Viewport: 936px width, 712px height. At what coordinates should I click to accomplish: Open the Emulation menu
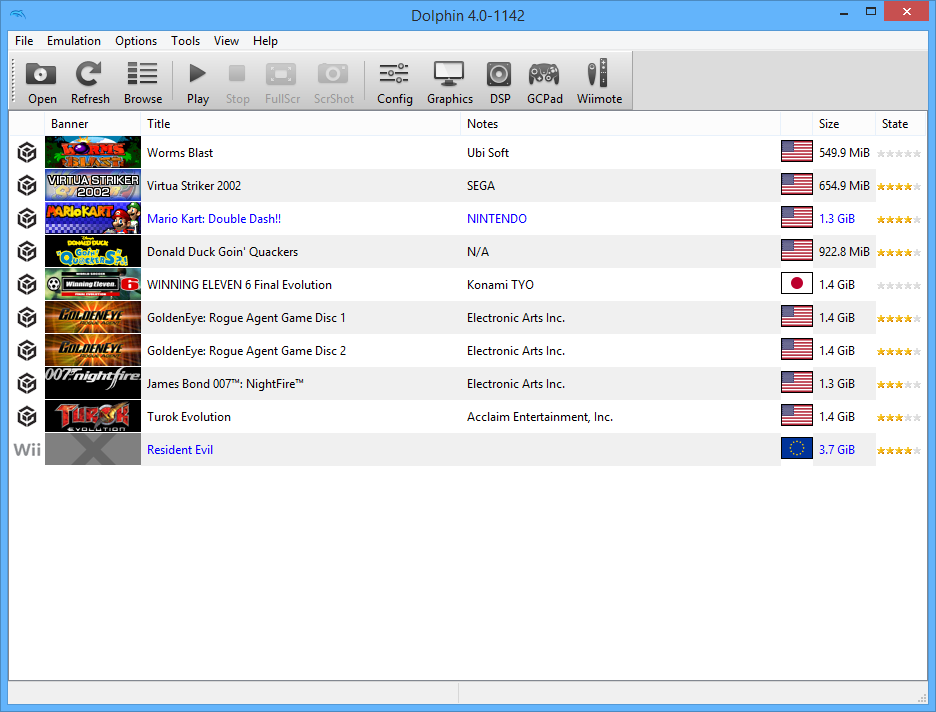point(73,41)
